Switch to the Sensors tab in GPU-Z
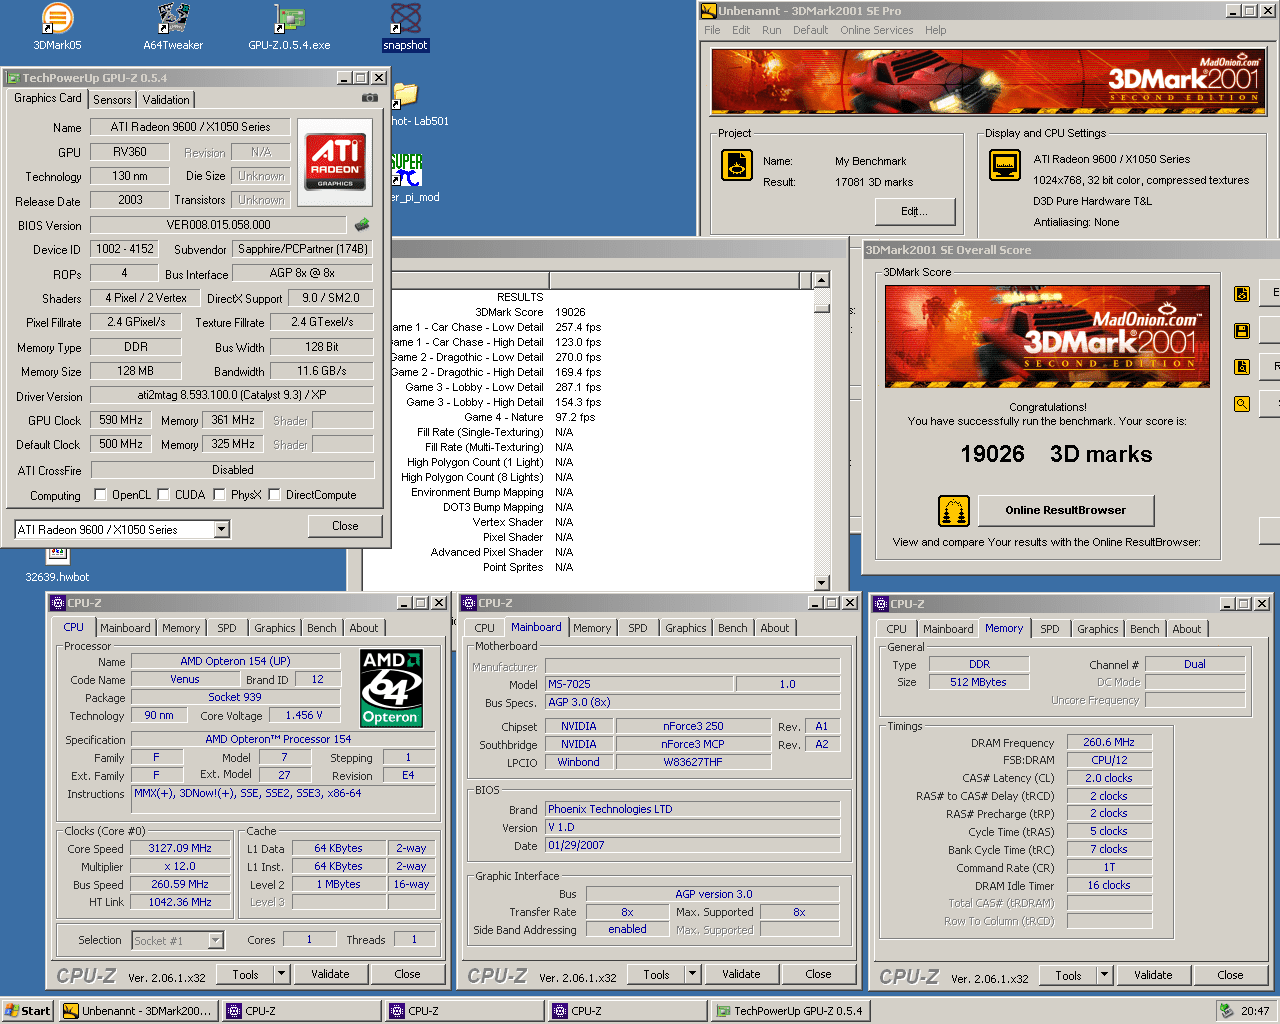1280x1024 pixels. point(112,100)
